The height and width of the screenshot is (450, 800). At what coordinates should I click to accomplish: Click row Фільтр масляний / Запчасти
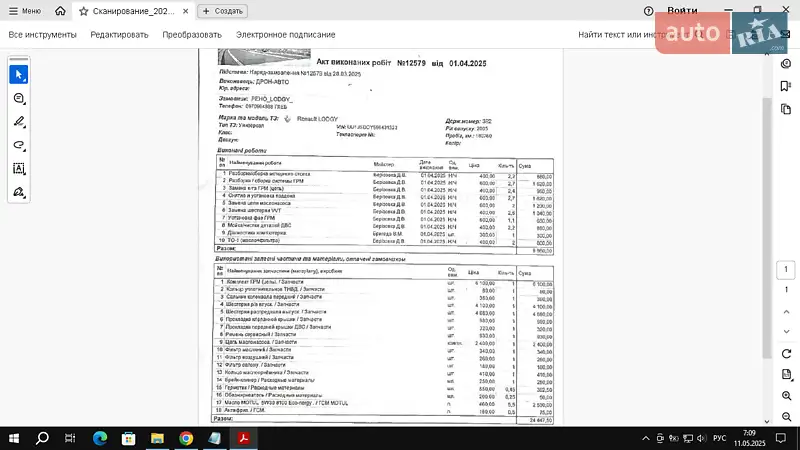(x=384, y=350)
